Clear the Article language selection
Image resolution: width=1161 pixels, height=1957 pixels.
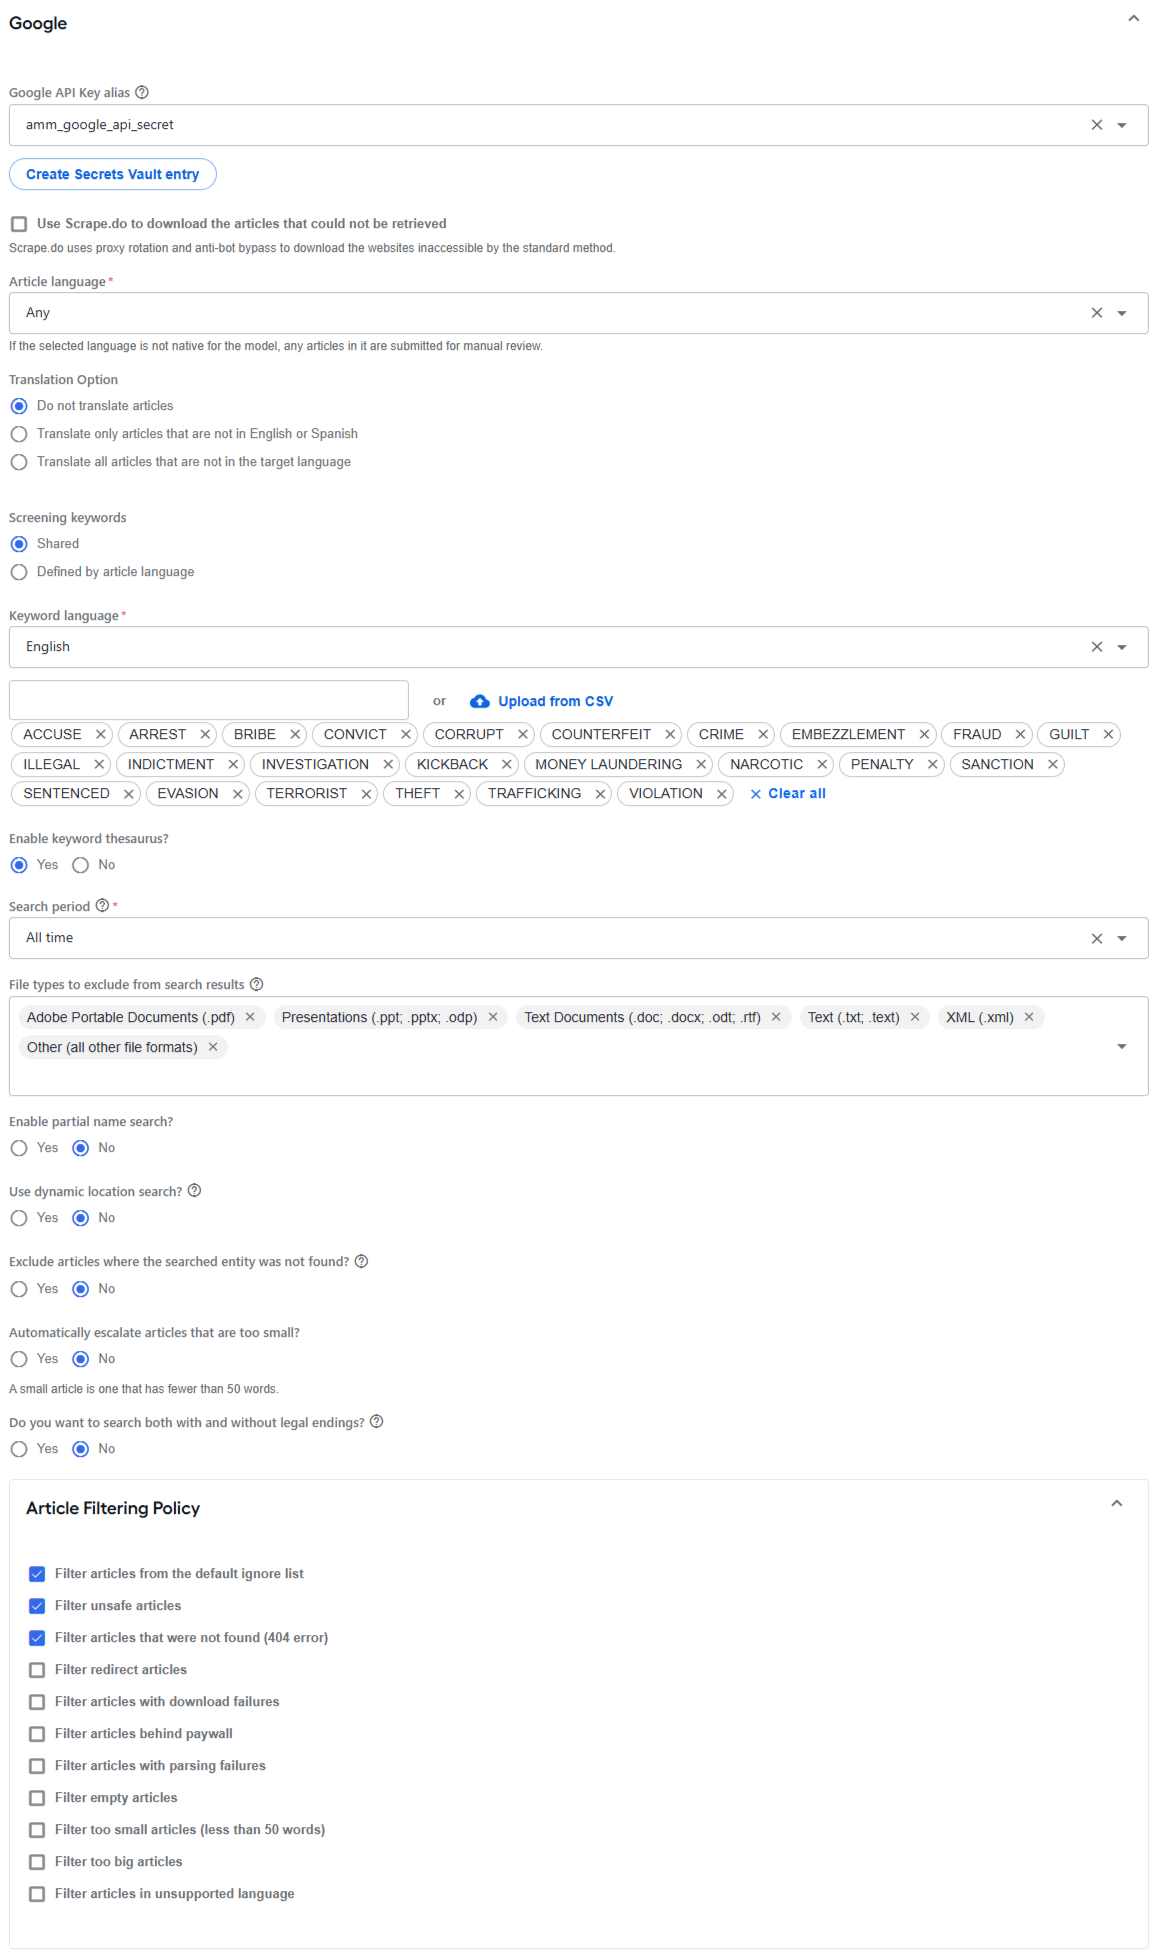[x=1096, y=313]
